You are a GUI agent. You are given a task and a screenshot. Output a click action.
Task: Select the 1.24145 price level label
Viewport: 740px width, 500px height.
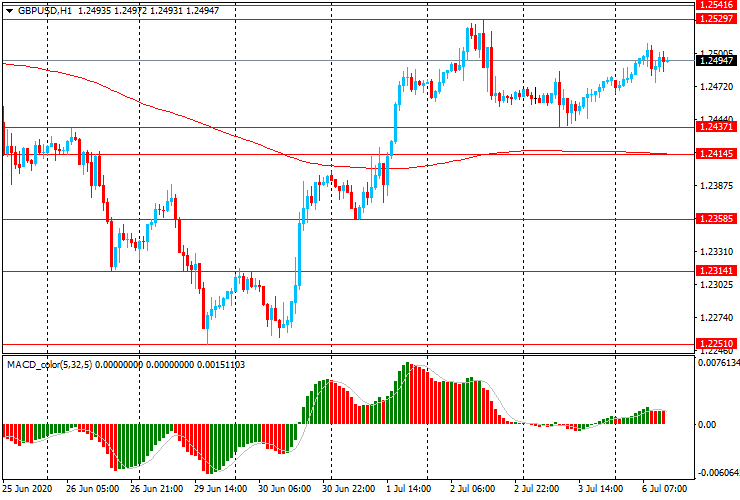716,153
